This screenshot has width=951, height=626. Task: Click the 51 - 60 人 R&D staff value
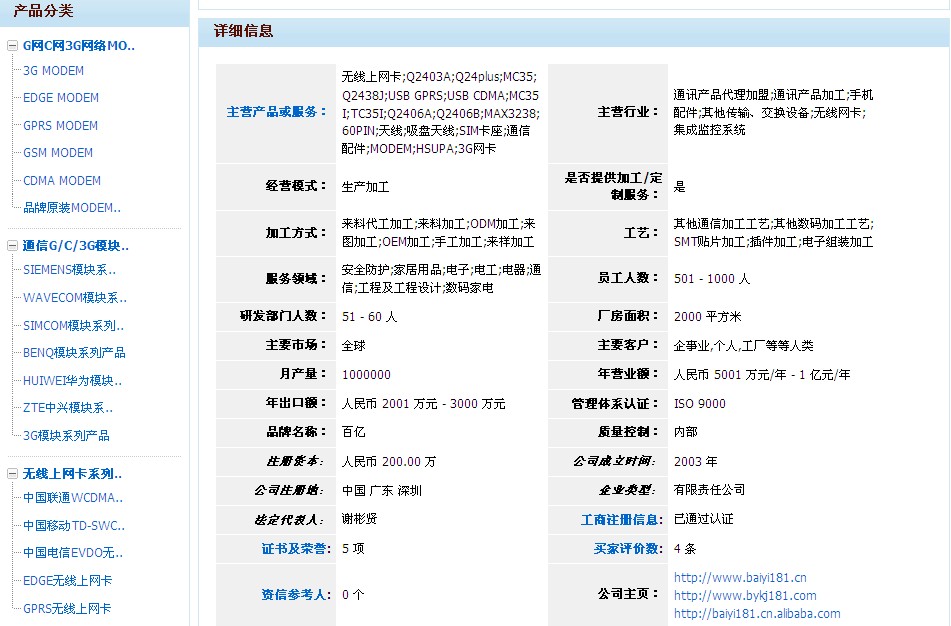click(369, 317)
